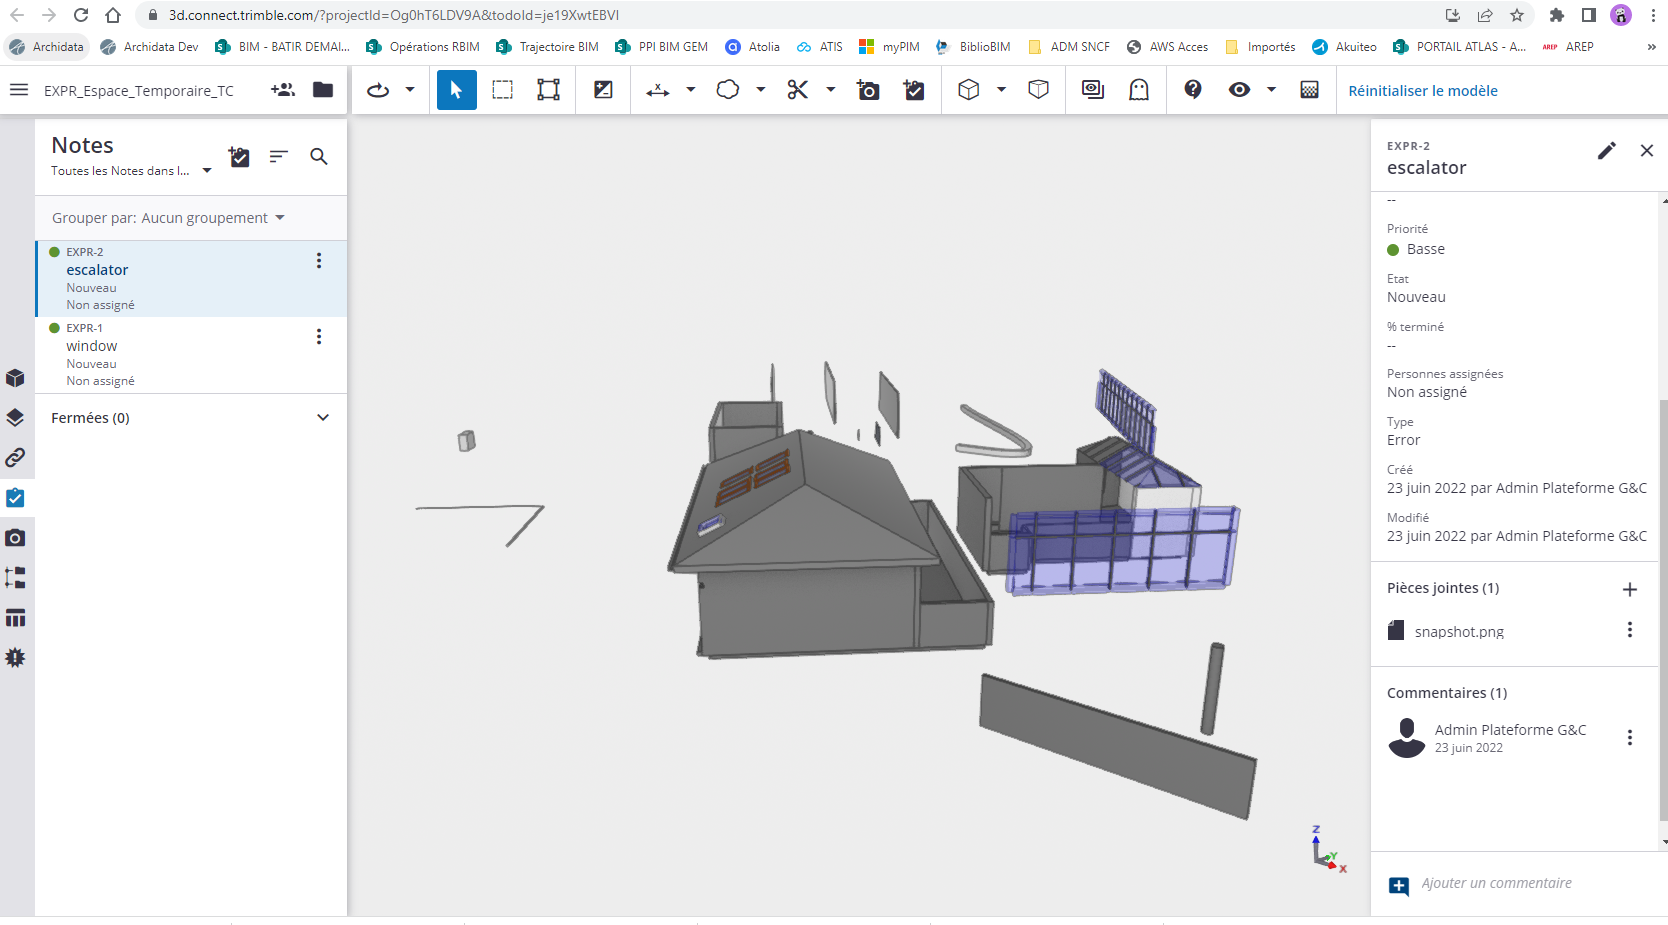Viewport: 1668px width, 925px height.
Task: Toggle visibility eye icon in toolbar
Action: click(1239, 90)
